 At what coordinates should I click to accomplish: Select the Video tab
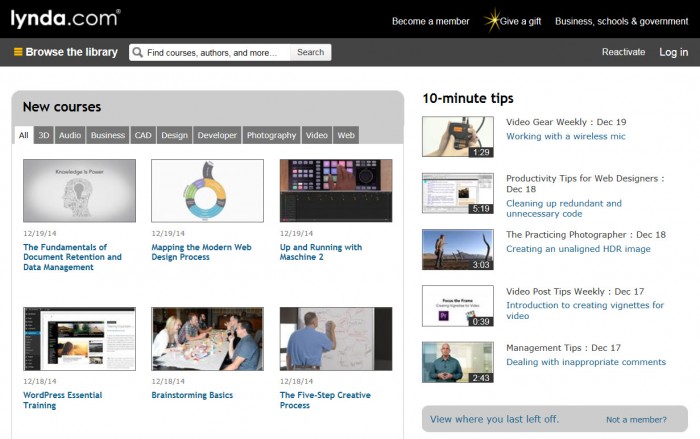pos(317,135)
